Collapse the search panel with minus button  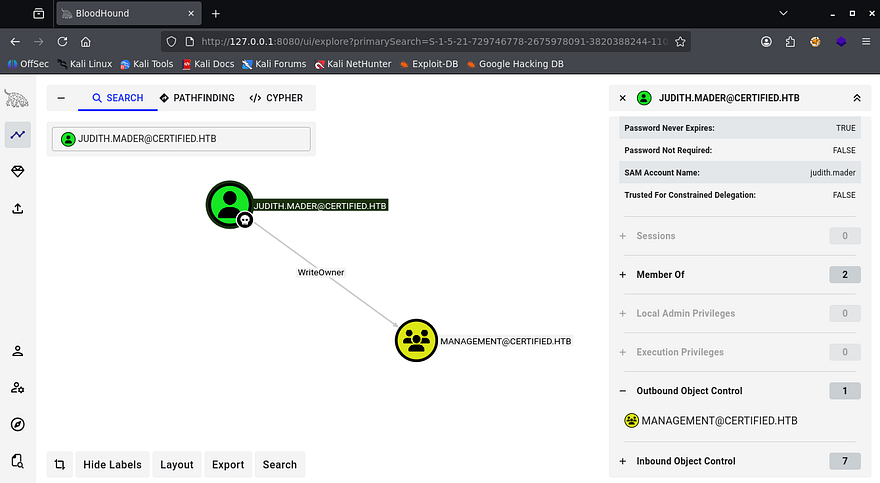point(61,98)
